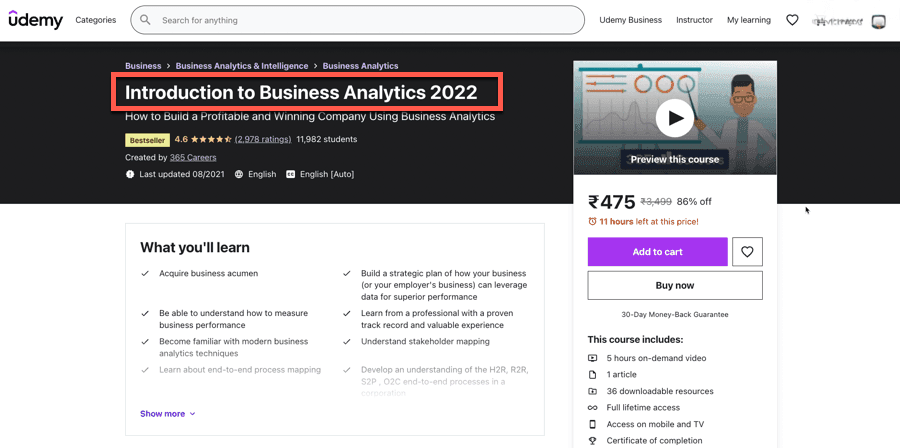Click the Add to cart button
The width and height of the screenshot is (900, 448).
click(x=657, y=252)
